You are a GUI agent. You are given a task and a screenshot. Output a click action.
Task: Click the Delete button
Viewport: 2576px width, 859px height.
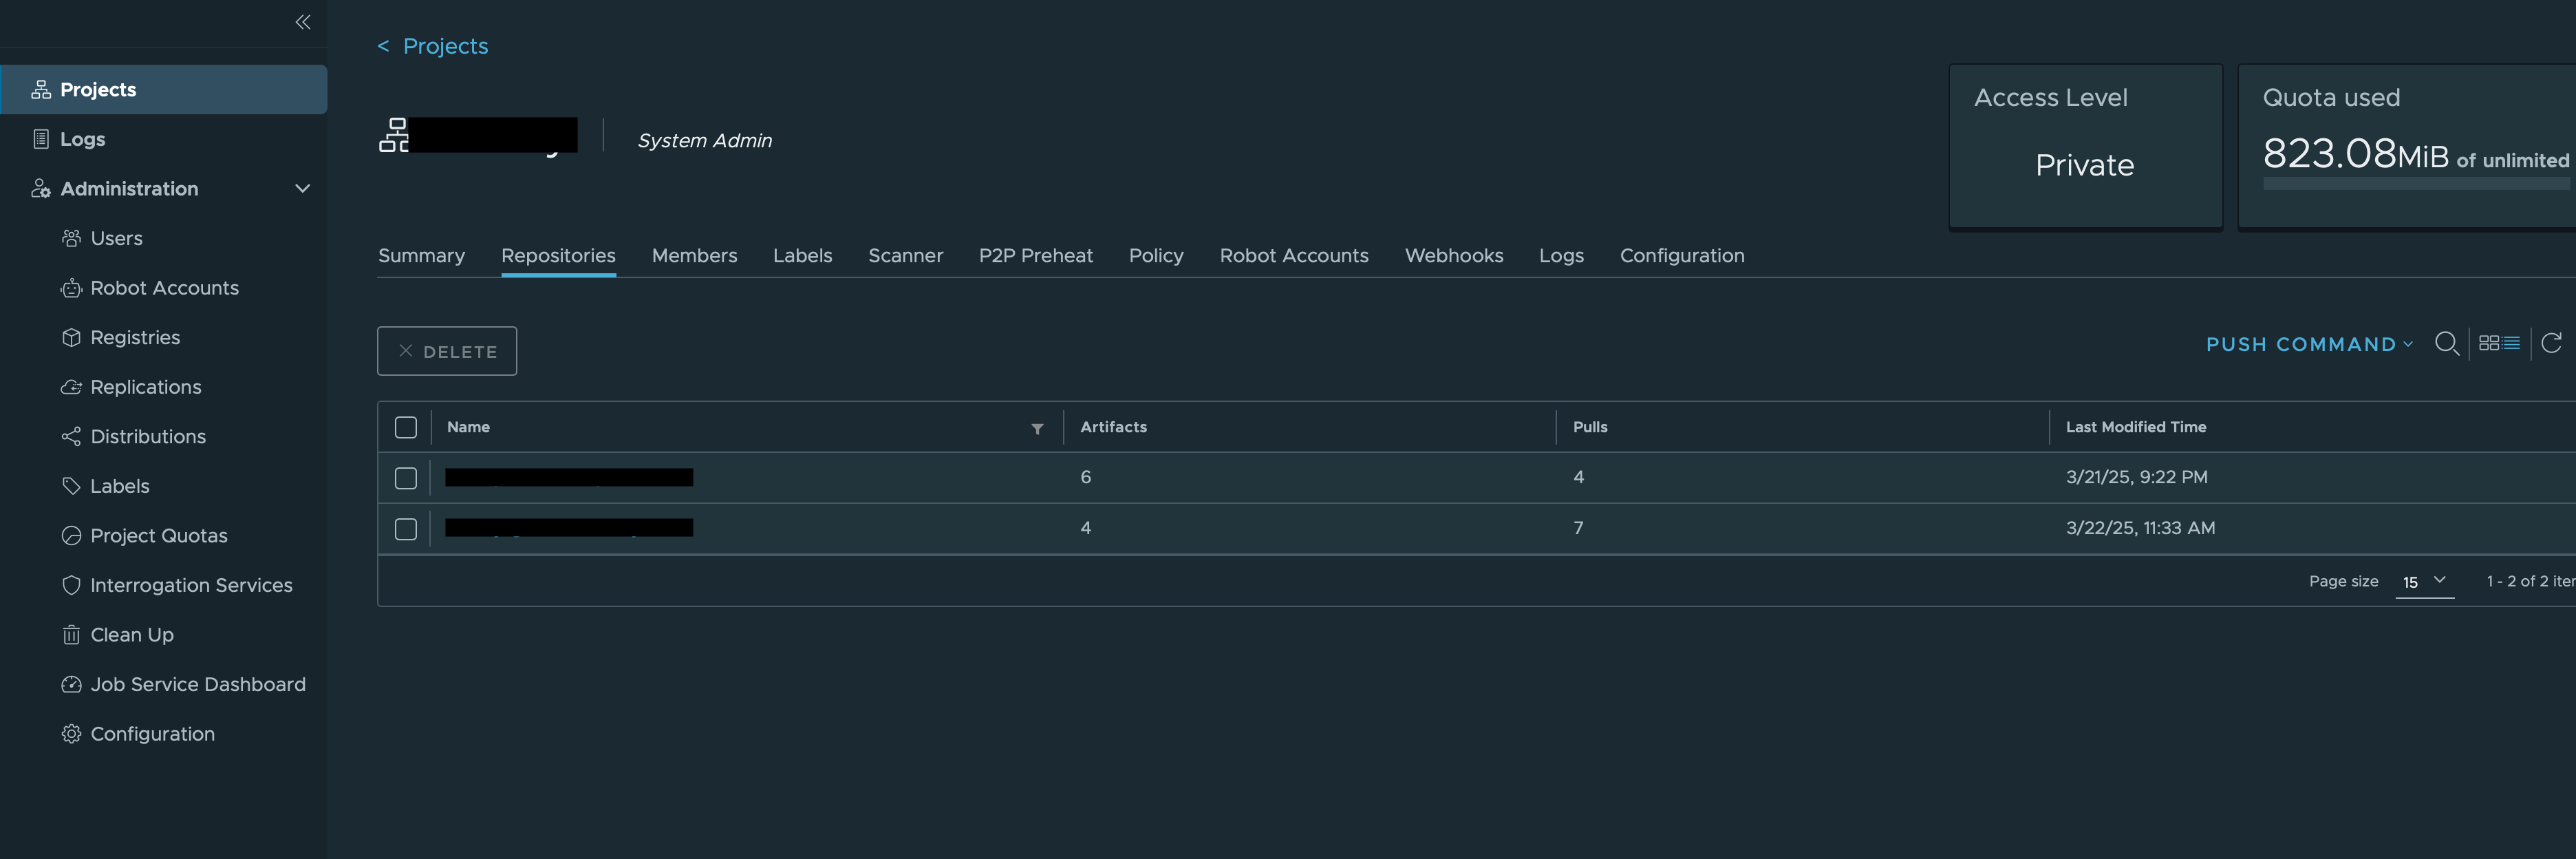[x=447, y=351]
